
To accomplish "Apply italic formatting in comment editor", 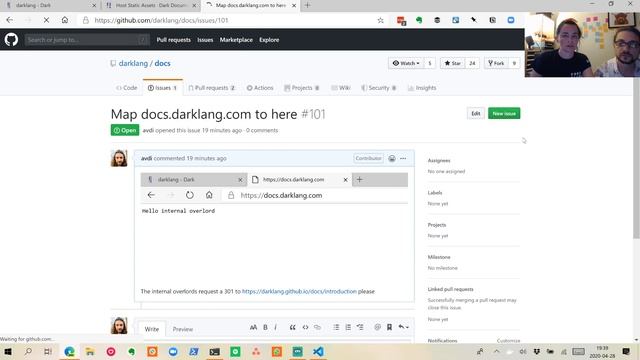I will 276,327.
